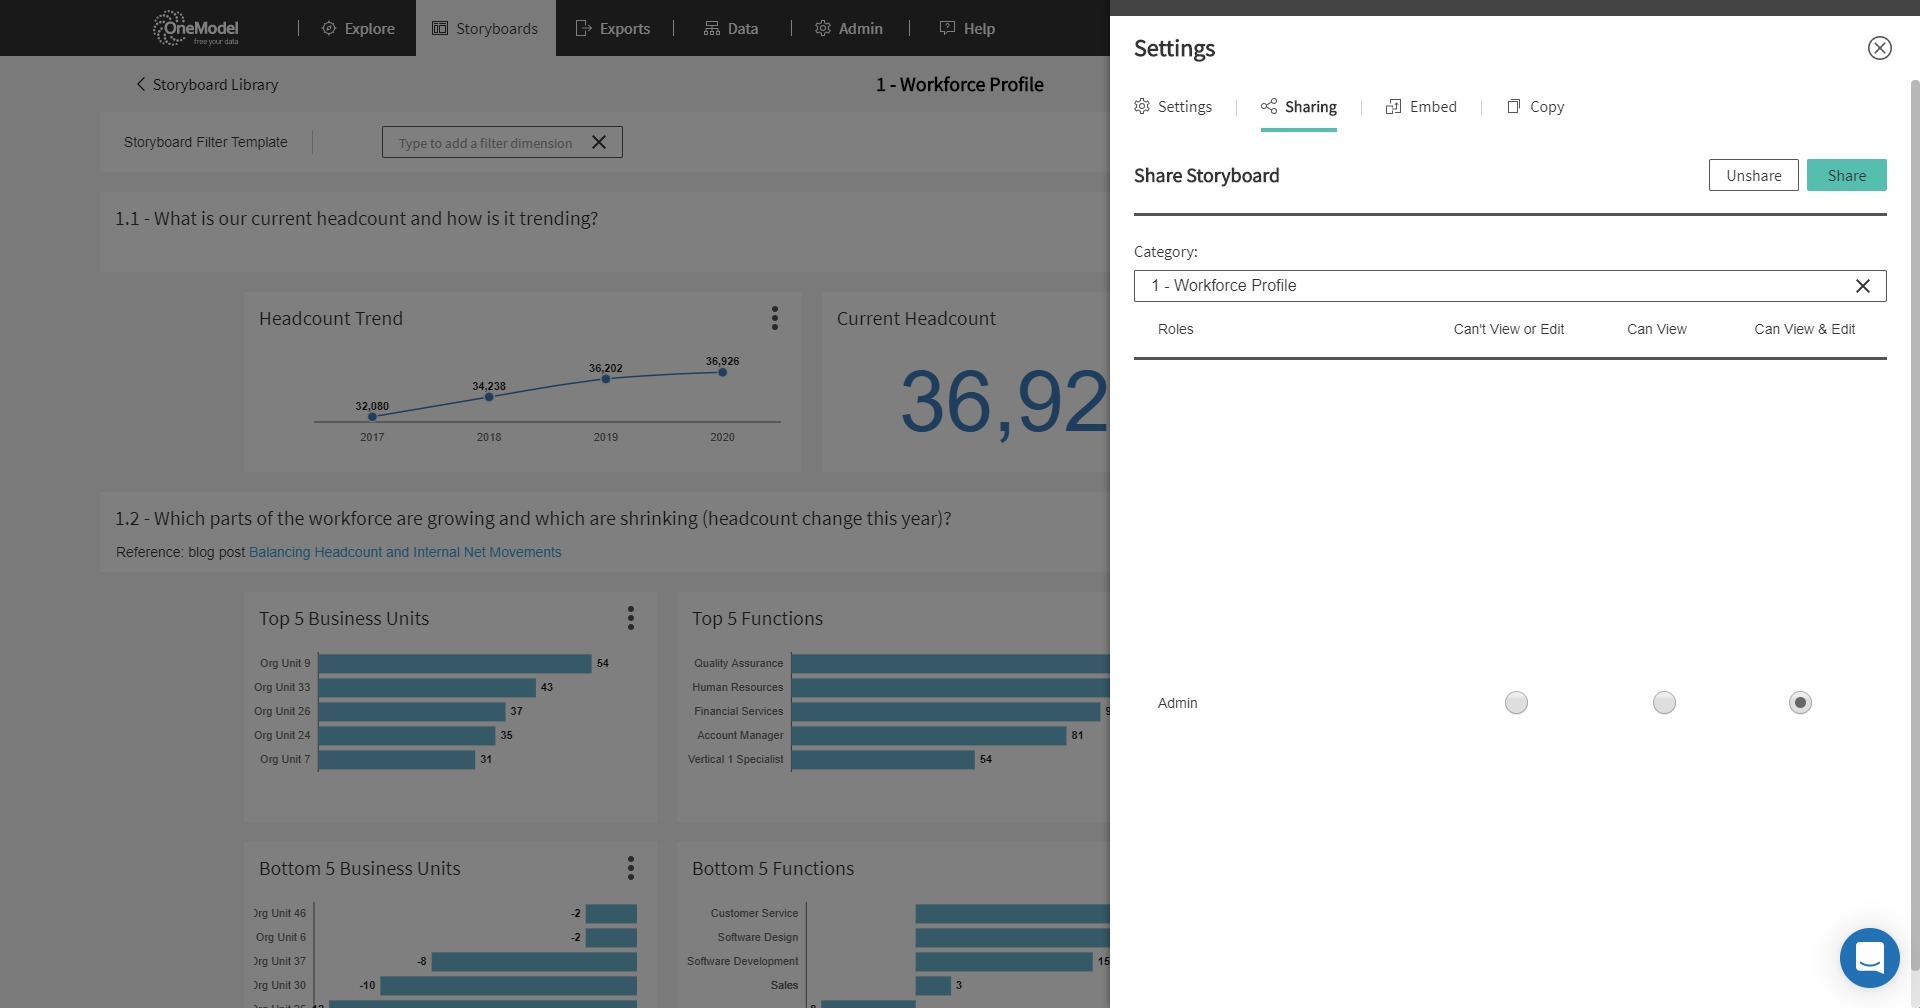The width and height of the screenshot is (1920, 1008).
Task: Click the Share button
Action: point(1847,175)
